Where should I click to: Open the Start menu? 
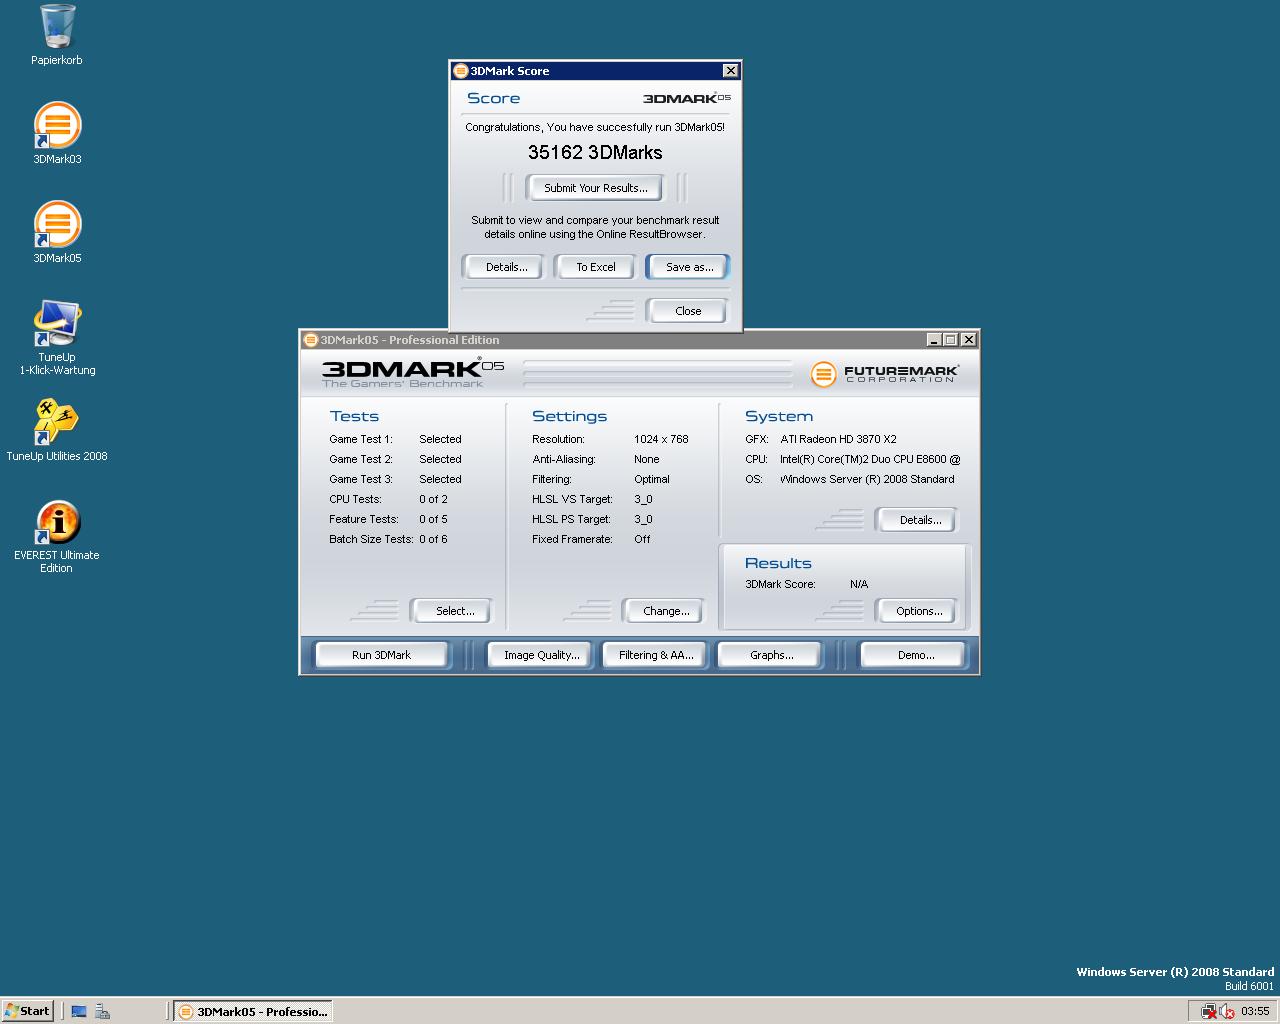point(27,1011)
